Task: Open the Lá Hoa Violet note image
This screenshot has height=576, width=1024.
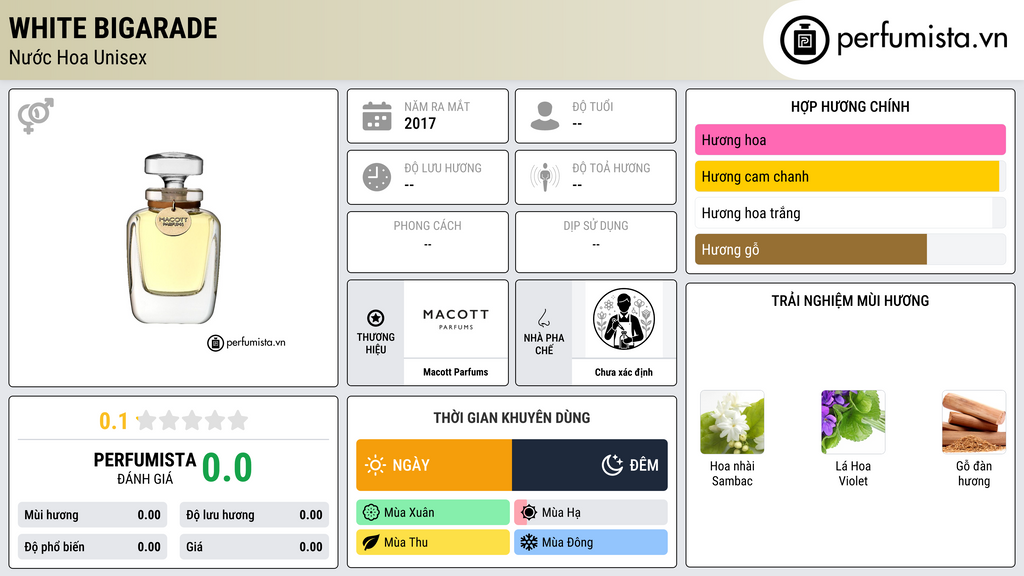Action: point(853,422)
